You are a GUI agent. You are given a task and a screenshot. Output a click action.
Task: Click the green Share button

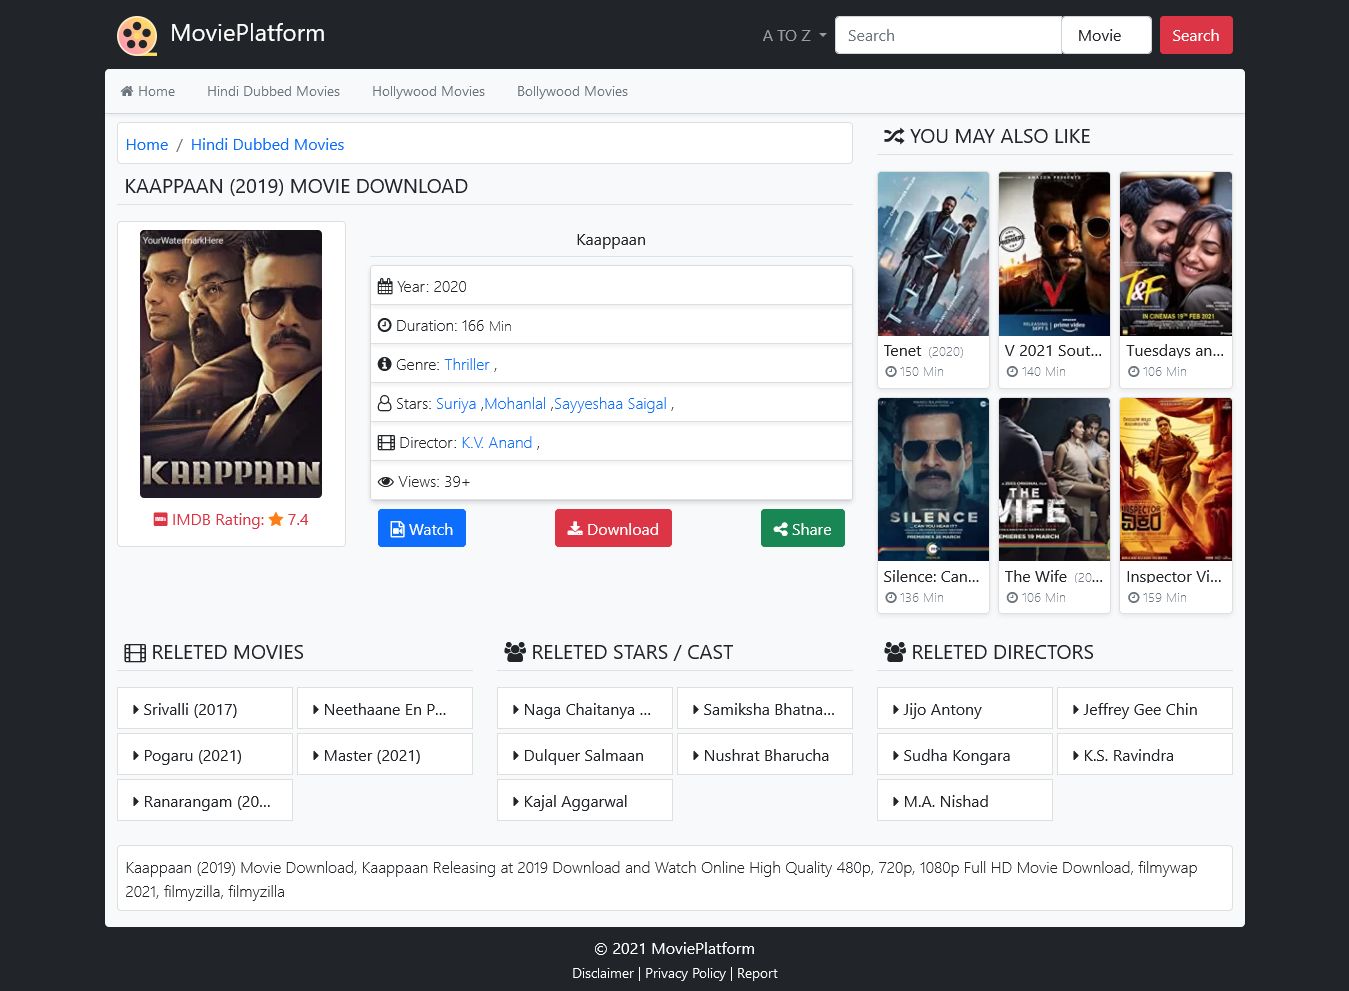(802, 529)
